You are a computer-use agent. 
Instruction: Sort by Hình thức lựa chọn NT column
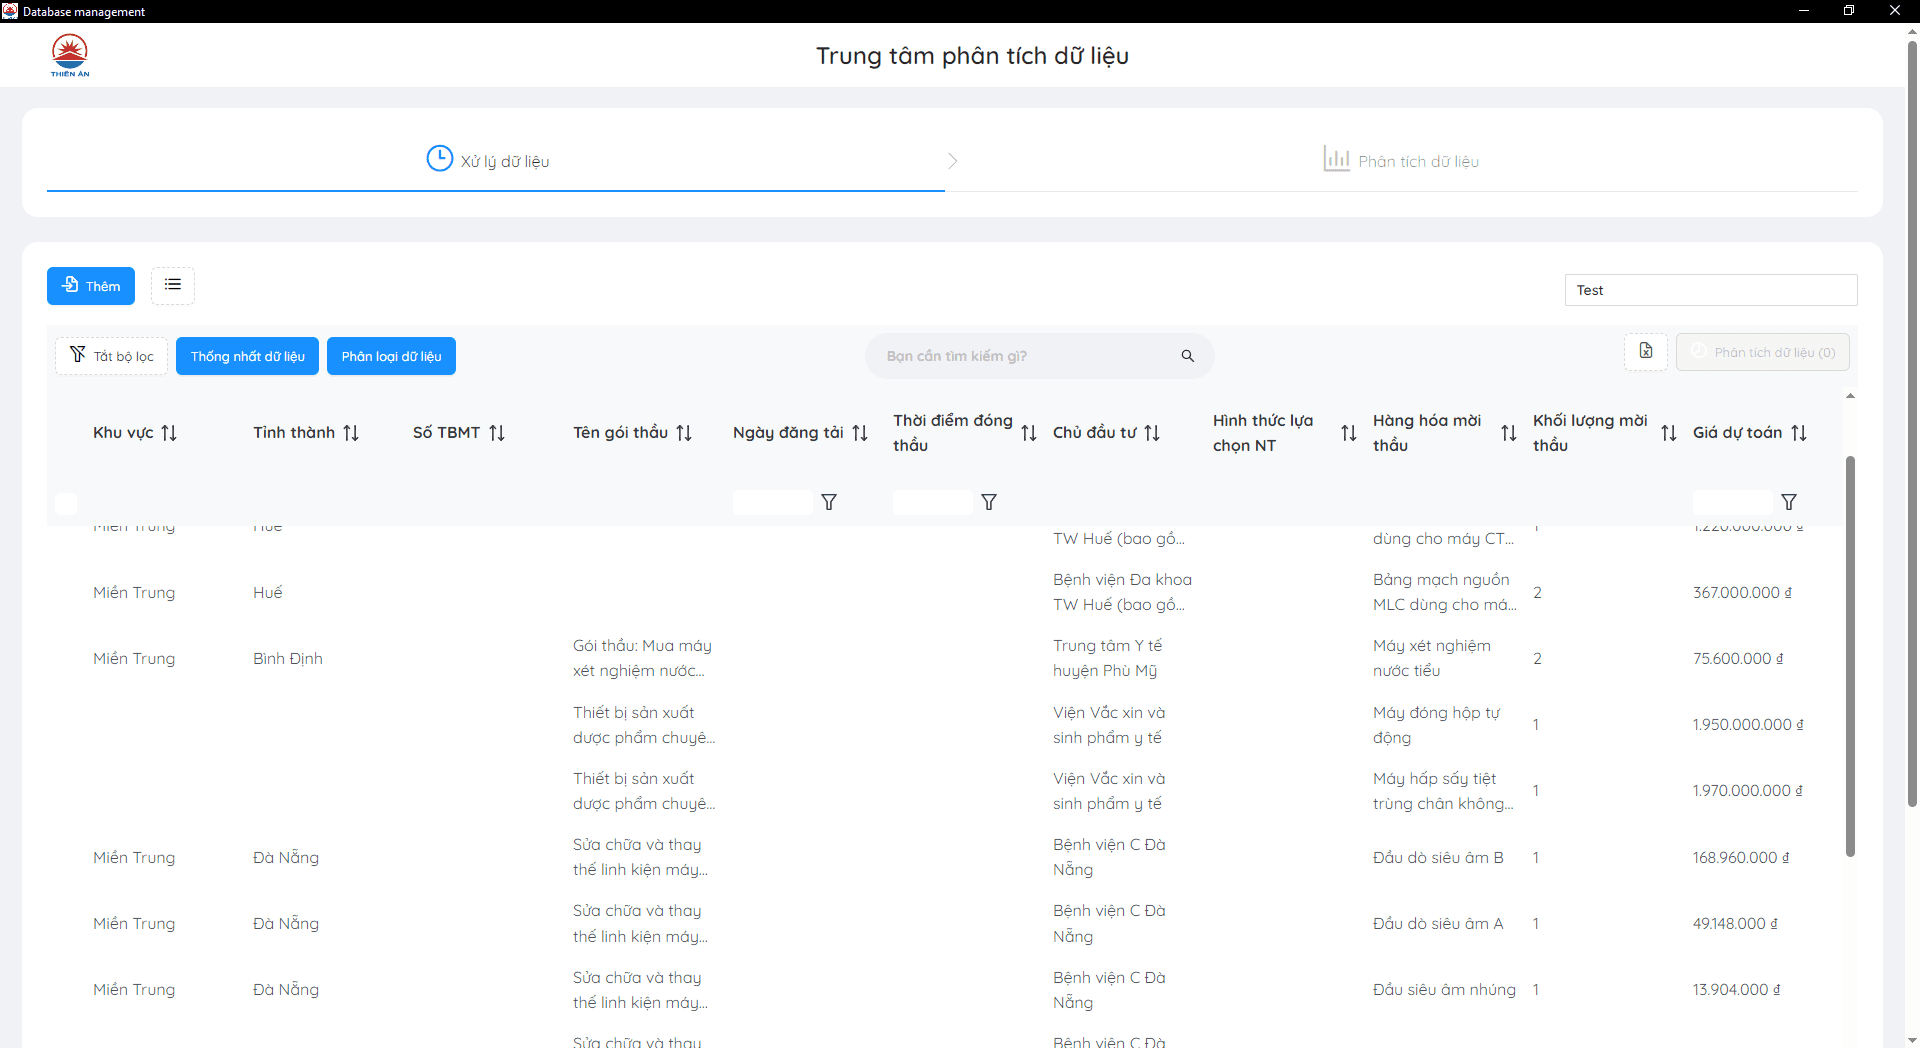coord(1349,433)
